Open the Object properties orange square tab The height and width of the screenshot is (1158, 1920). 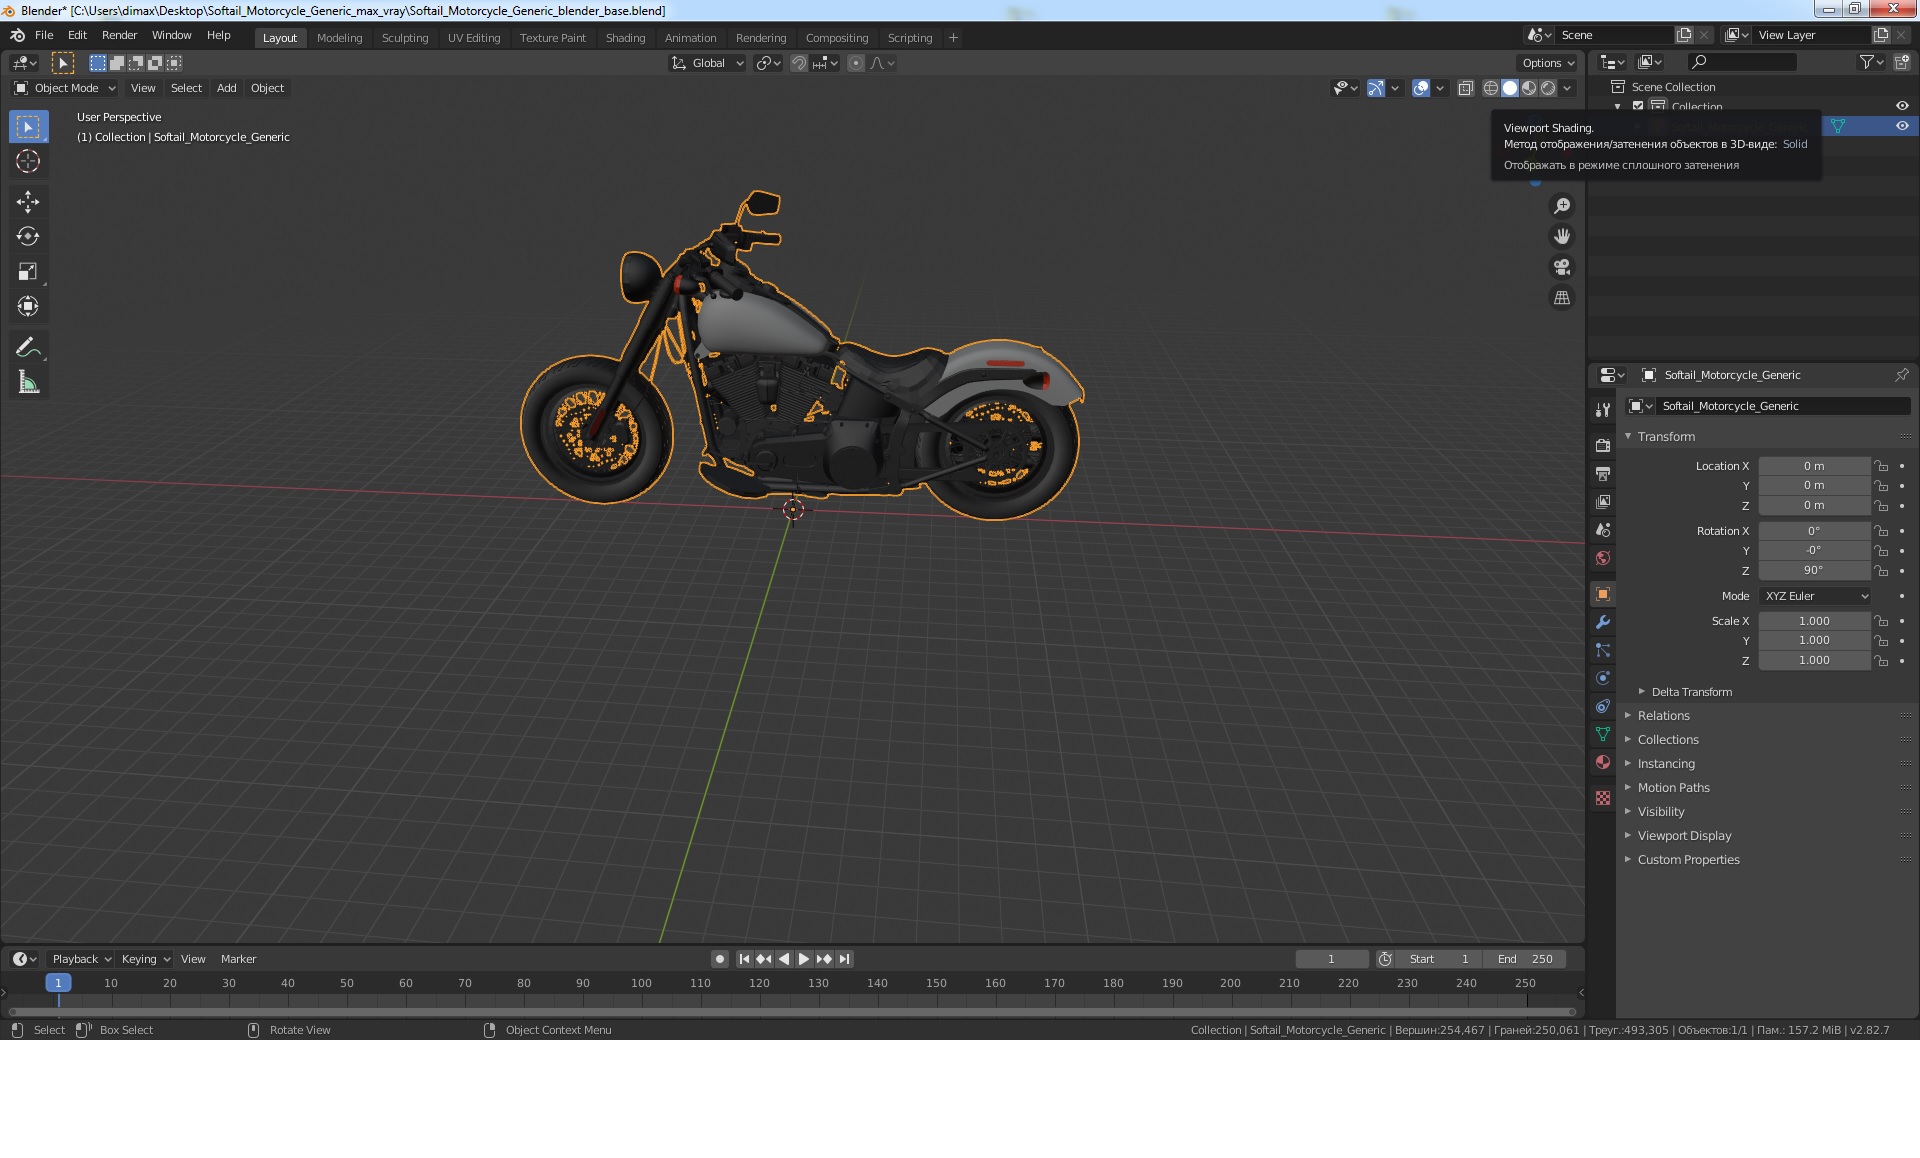[x=1603, y=594]
